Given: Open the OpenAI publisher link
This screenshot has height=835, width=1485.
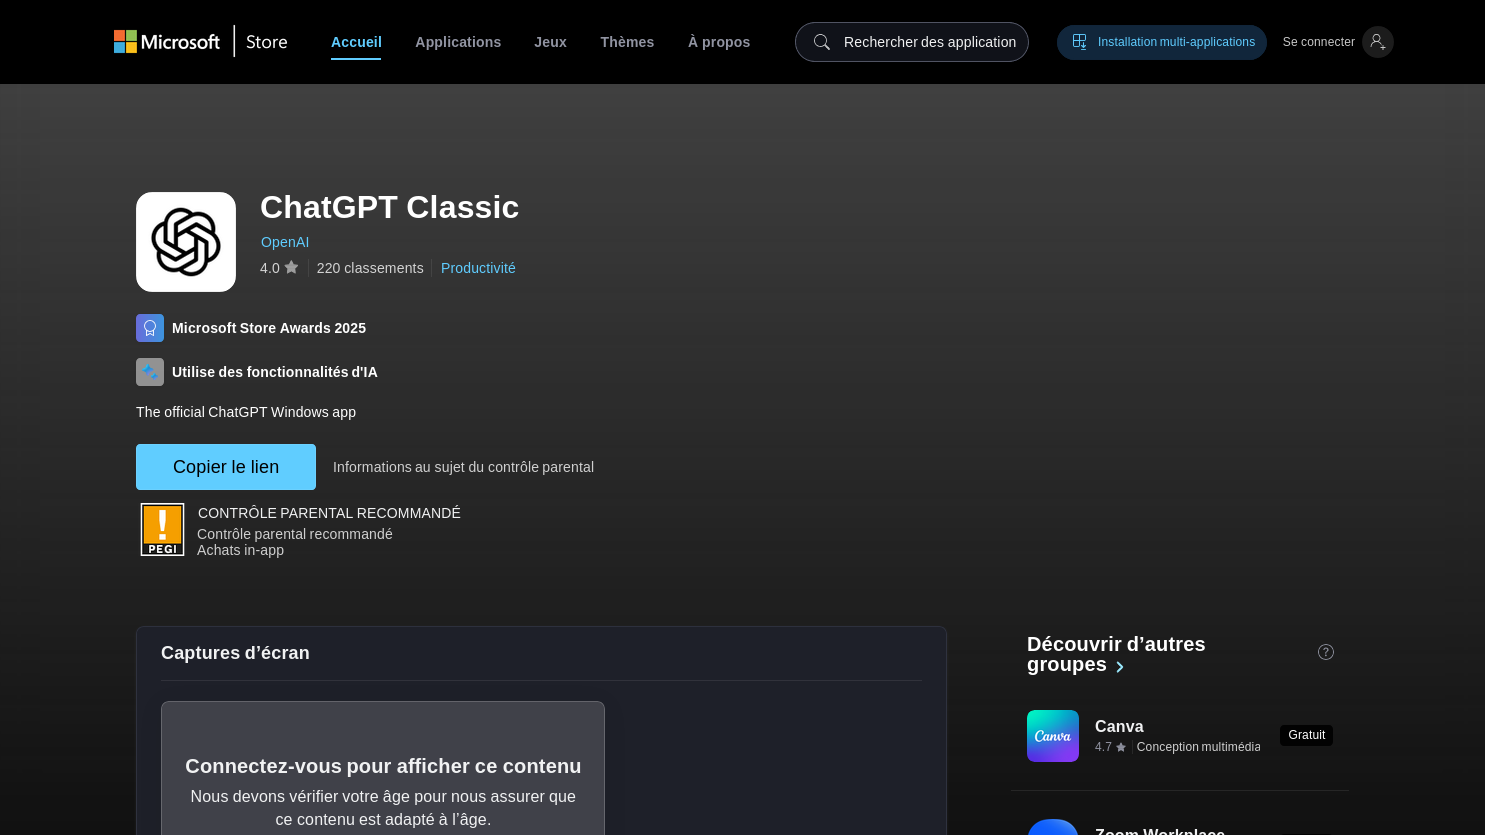Looking at the screenshot, I should point(285,242).
